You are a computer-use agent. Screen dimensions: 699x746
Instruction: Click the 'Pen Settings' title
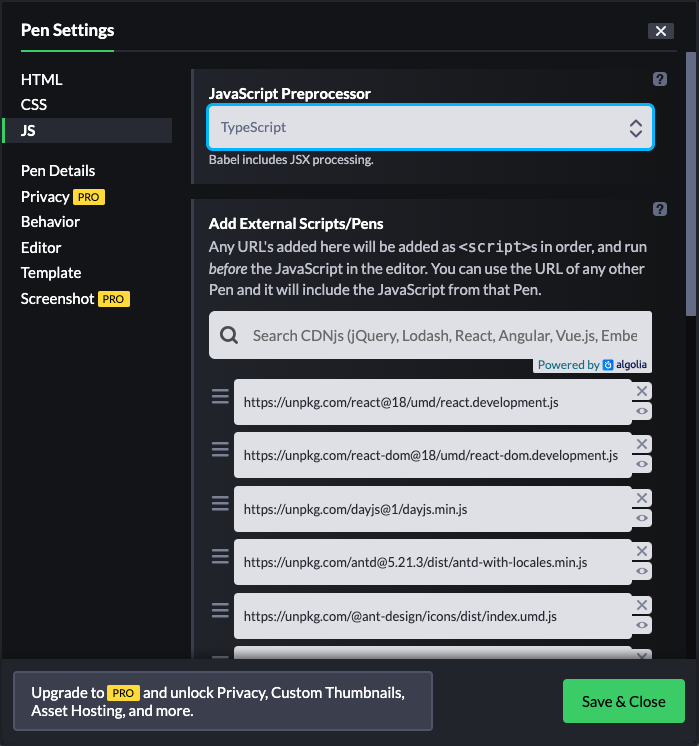click(68, 30)
